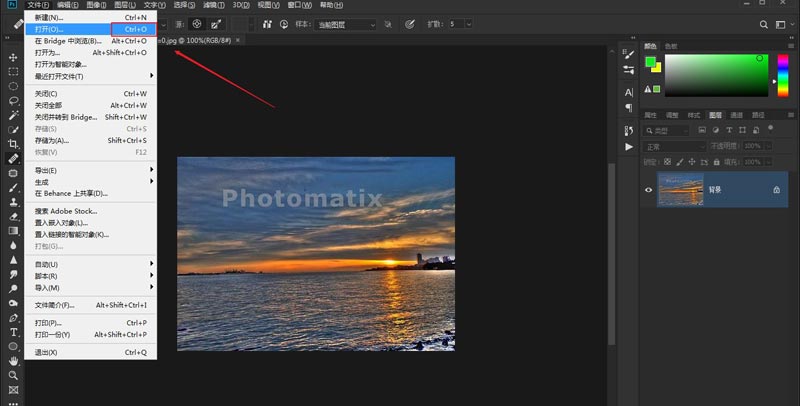The image size is (800, 406).
Task: Click the 背景 layer thumbnail
Action: [x=679, y=189]
